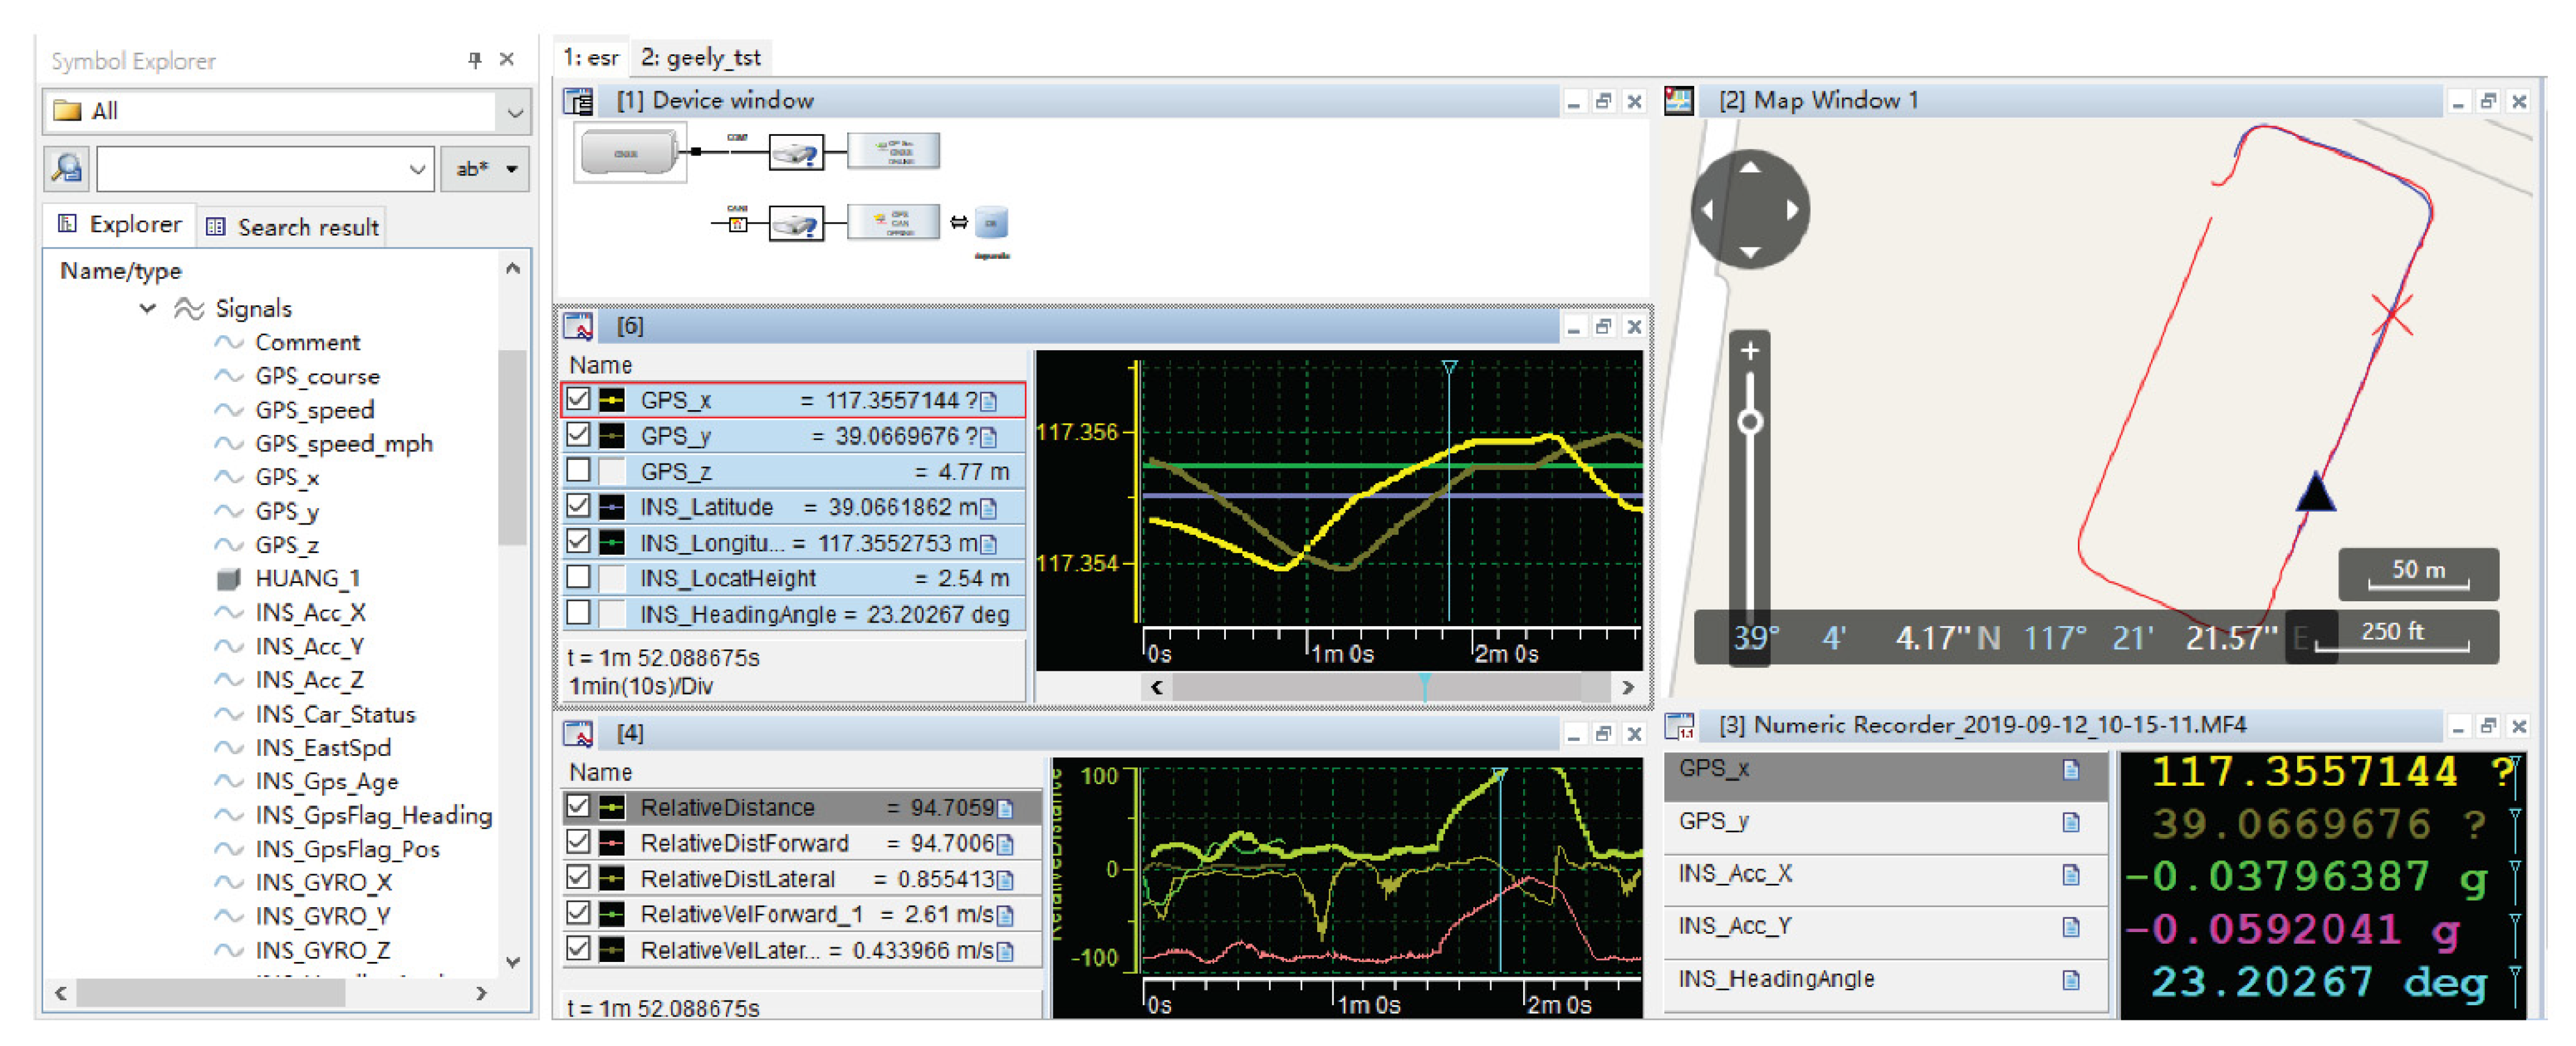
Task: Switch to the geely_tst tab
Action: (700, 58)
